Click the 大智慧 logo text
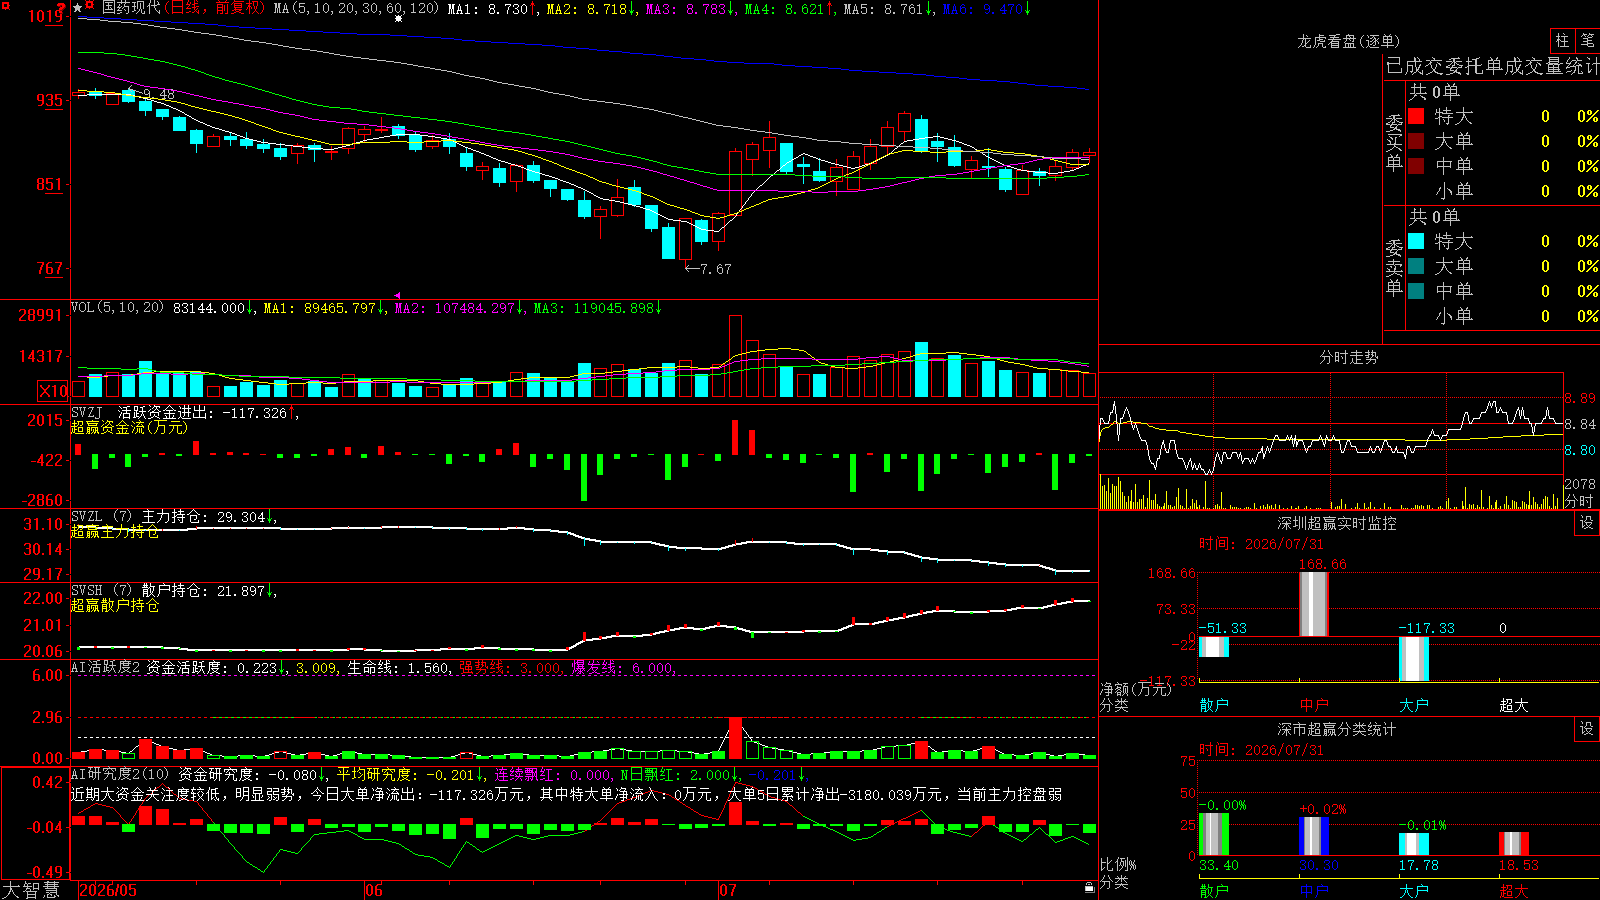The width and height of the screenshot is (1600, 900). click(x=31, y=890)
